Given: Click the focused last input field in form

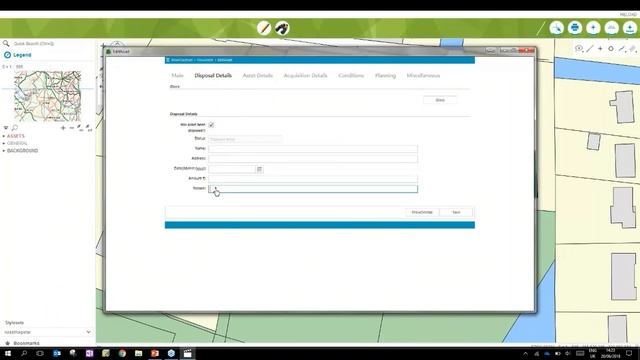Looking at the screenshot, I should click(313, 189).
